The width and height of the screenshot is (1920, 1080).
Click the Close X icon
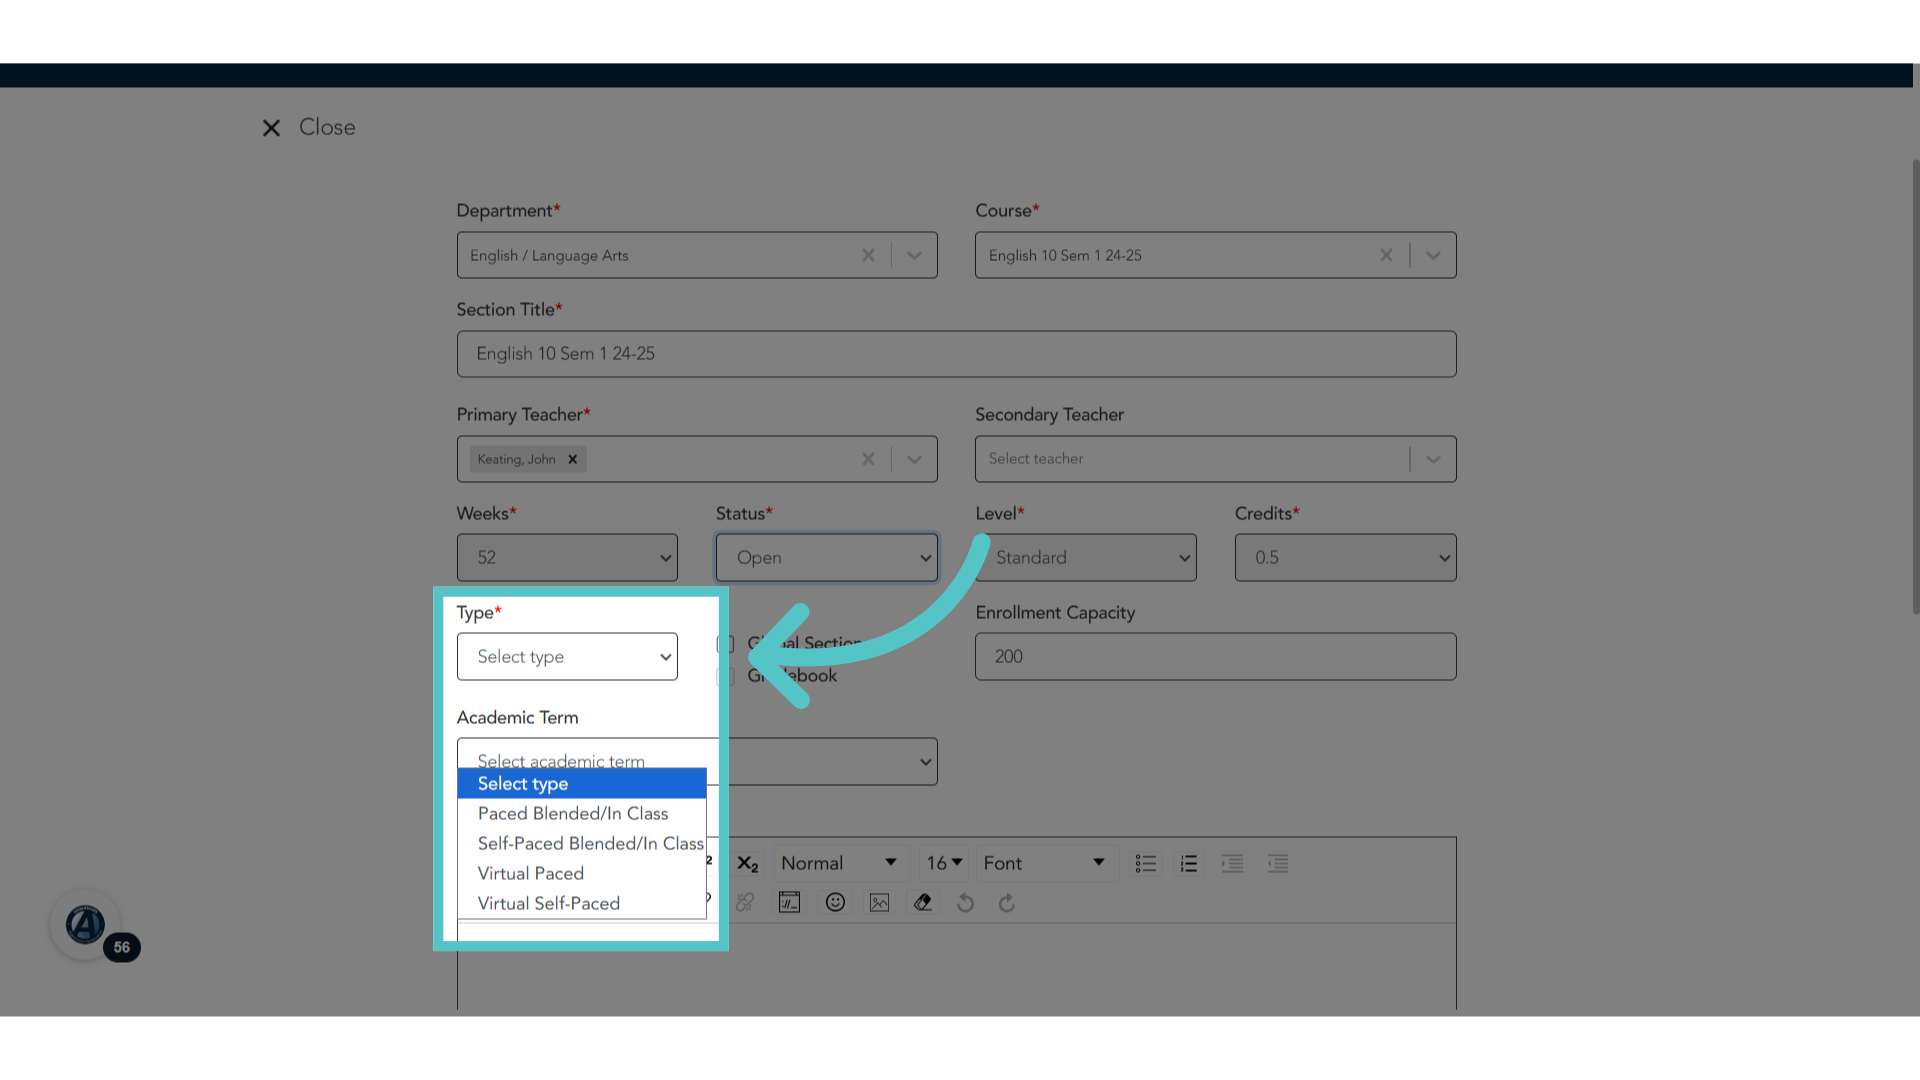[x=271, y=128]
